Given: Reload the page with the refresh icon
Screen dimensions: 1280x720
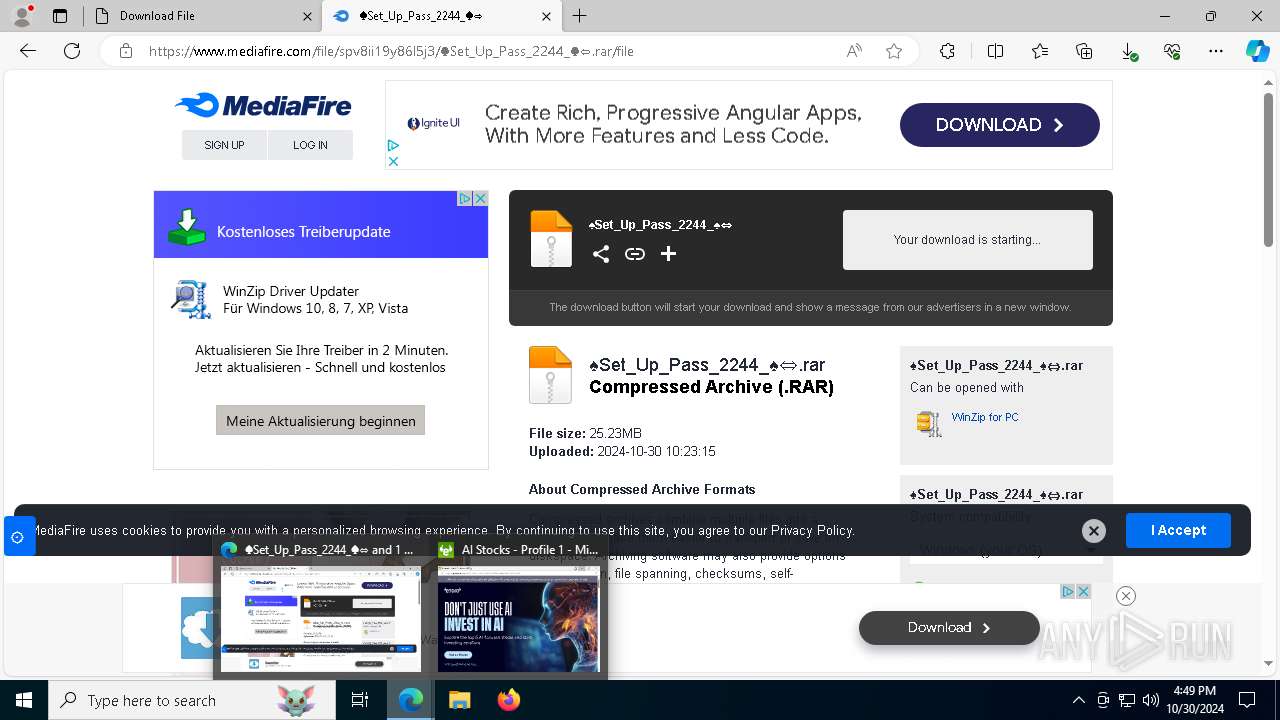Looking at the screenshot, I should 72,51.
